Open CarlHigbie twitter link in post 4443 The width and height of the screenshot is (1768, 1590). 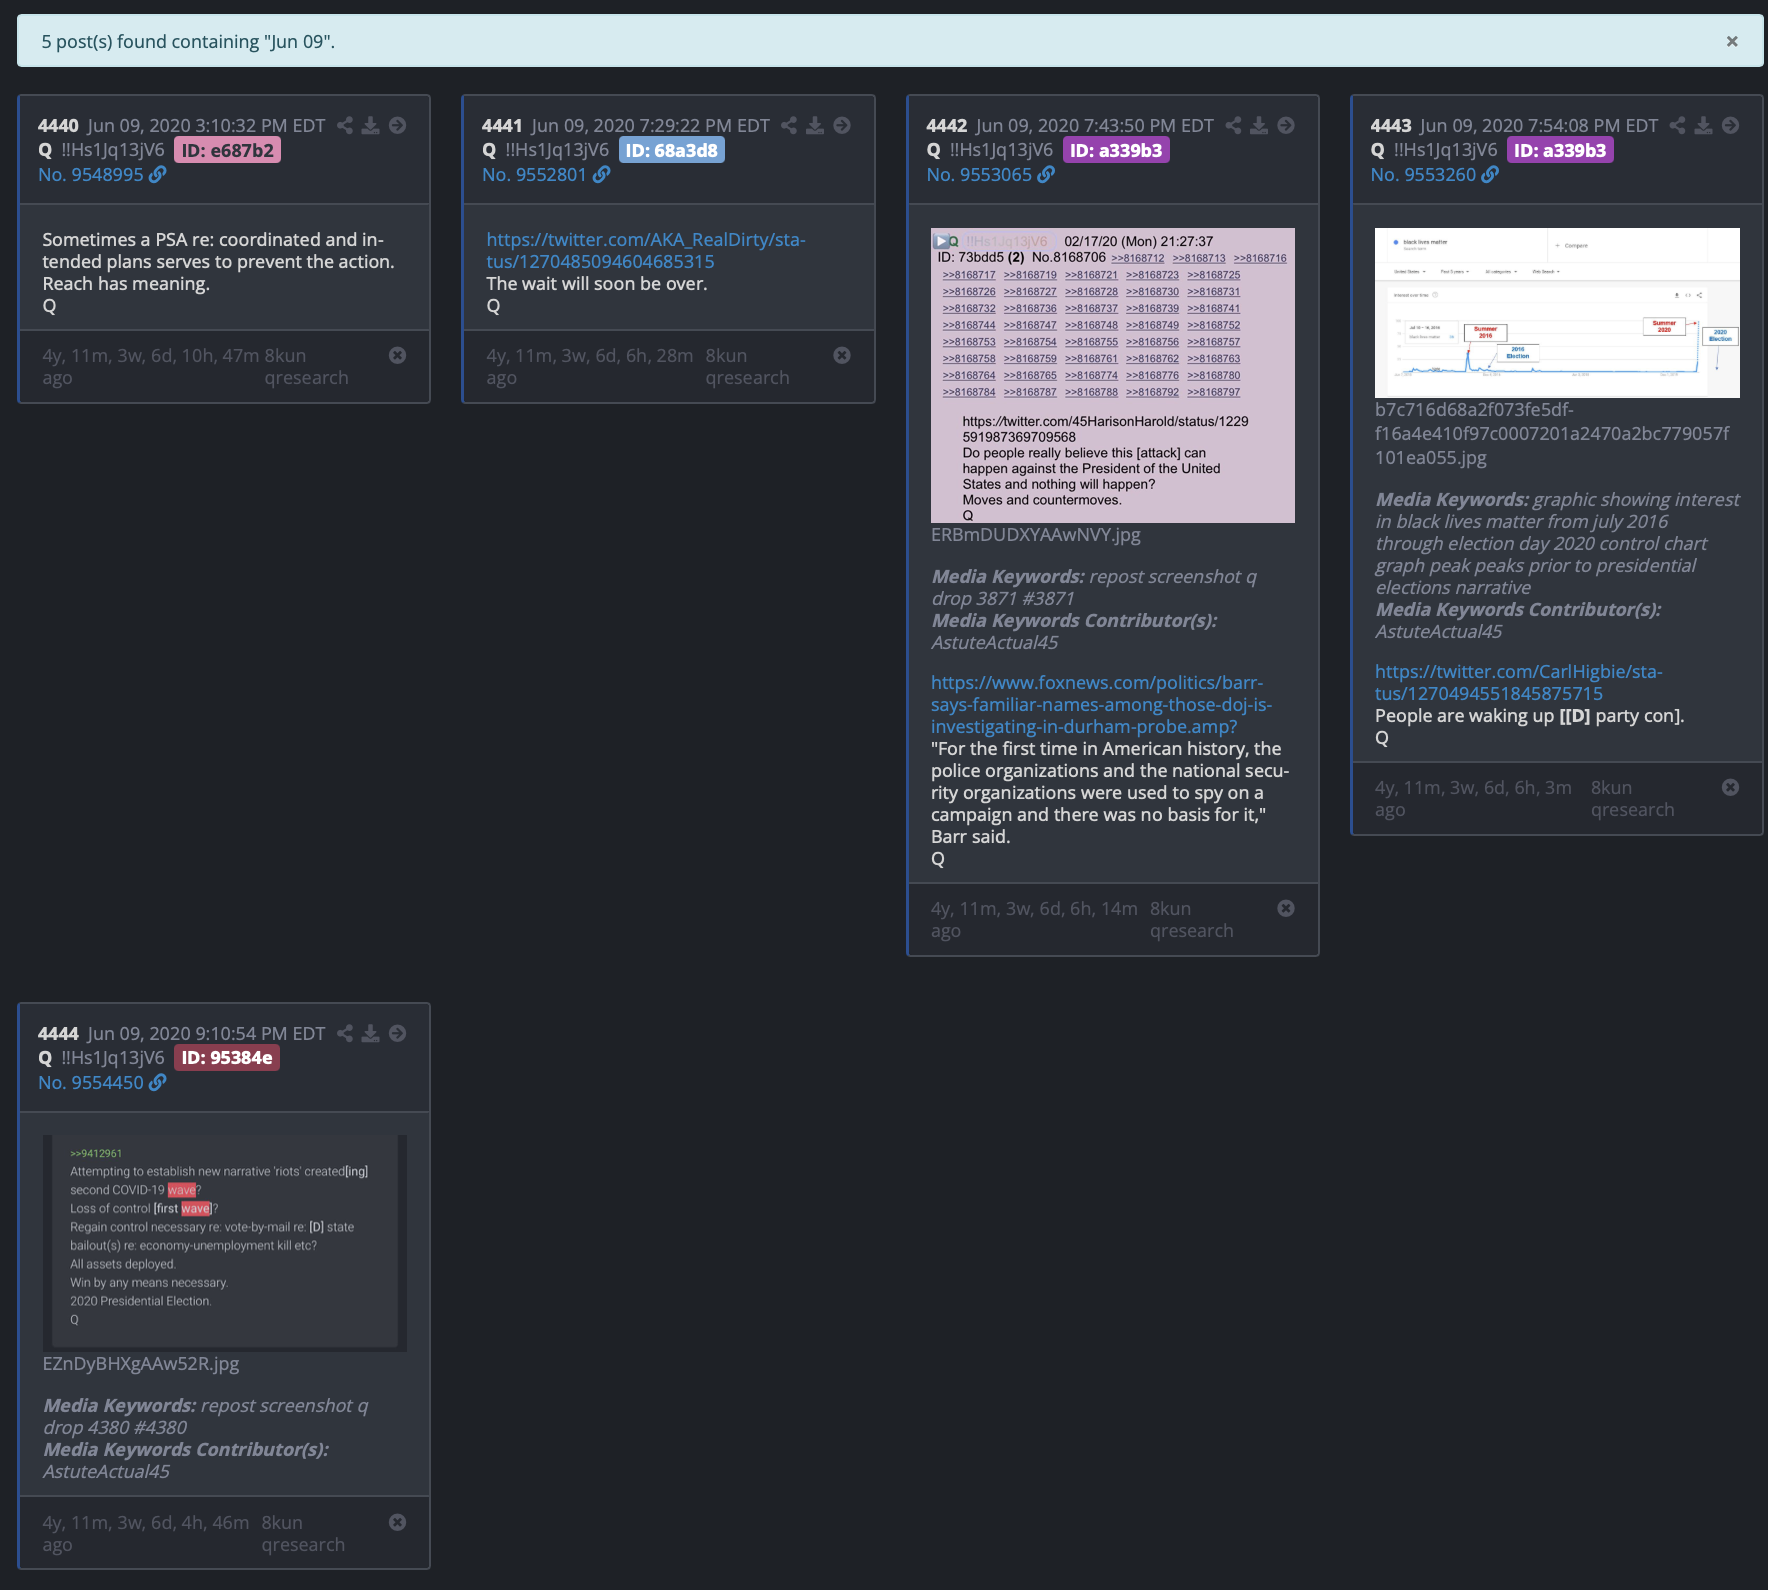click(1518, 682)
